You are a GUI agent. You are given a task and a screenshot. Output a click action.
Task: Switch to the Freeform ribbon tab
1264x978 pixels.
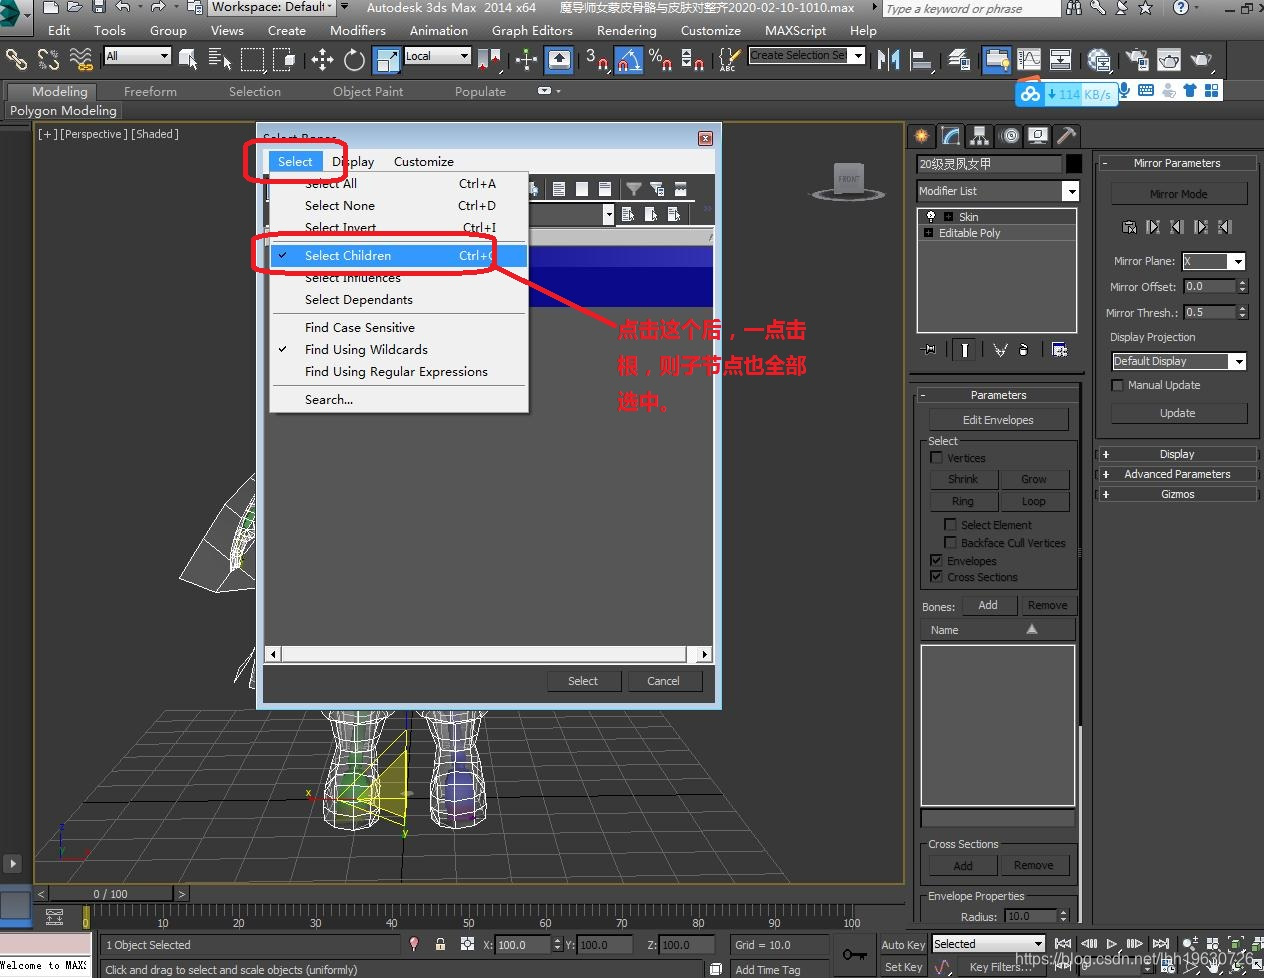[150, 92]
